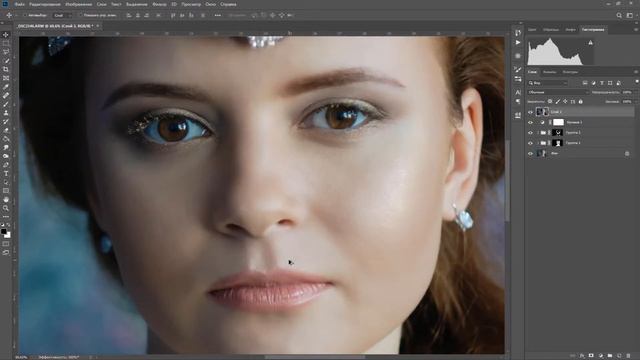
Task: Select the Healing Brush tool
Action: [6, 96]
